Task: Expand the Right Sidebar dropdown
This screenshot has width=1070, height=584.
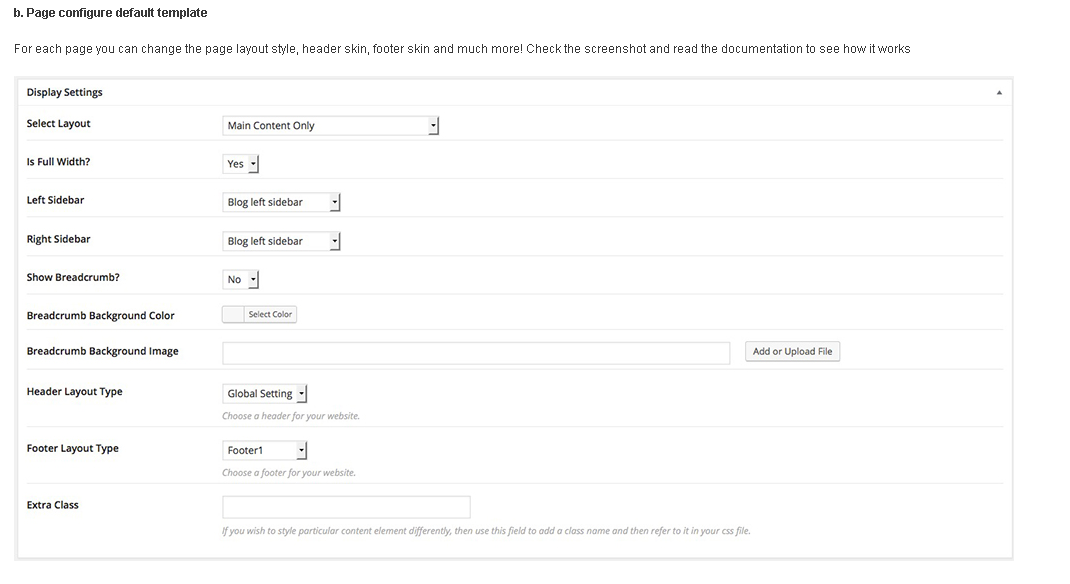Action: [x=281, y=241]
